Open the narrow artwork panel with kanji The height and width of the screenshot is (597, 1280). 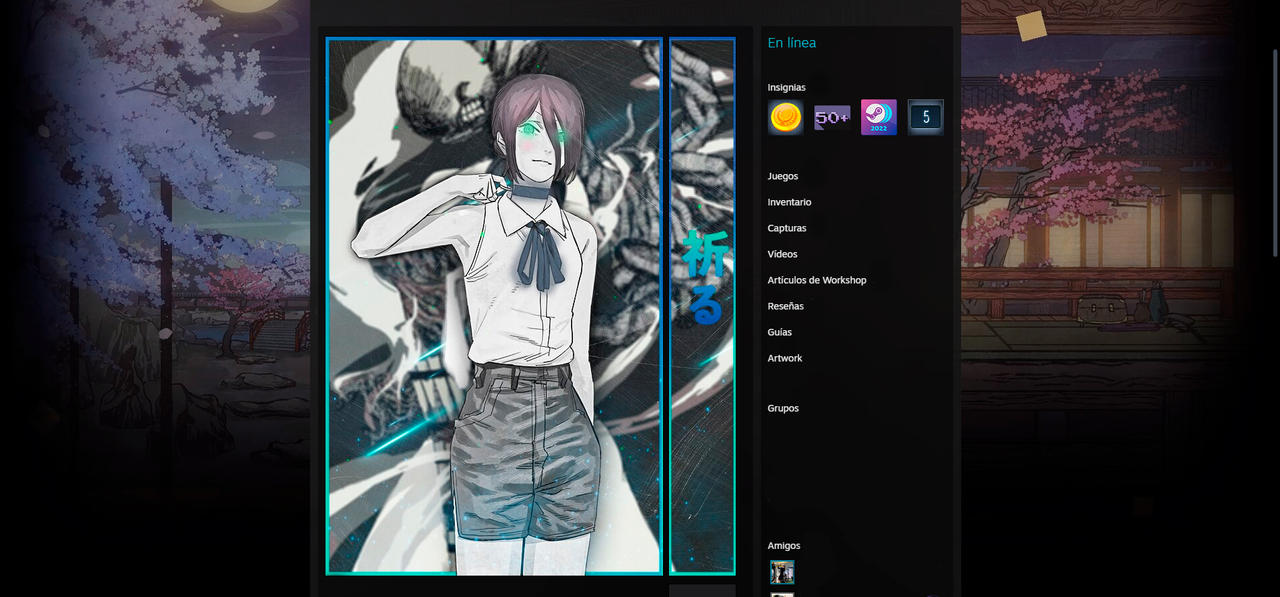click(702, 306)
